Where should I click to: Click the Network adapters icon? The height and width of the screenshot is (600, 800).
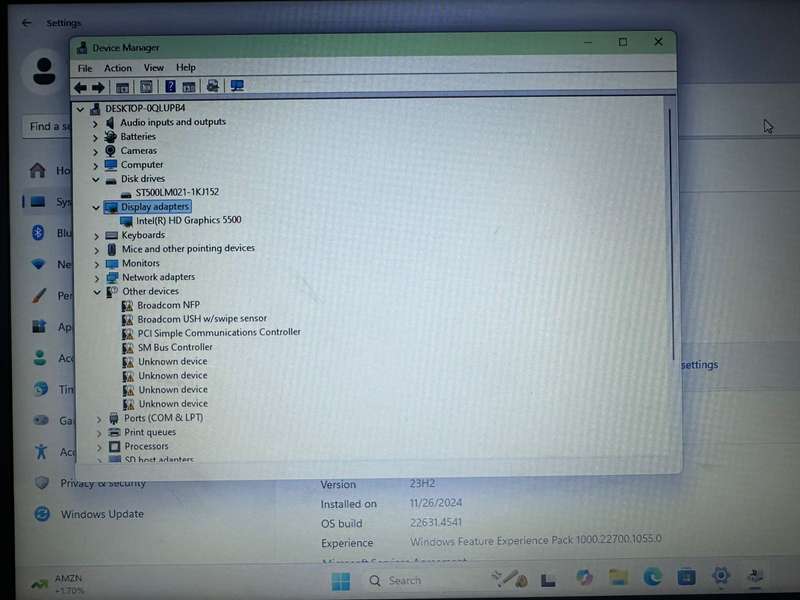point(112,277)
